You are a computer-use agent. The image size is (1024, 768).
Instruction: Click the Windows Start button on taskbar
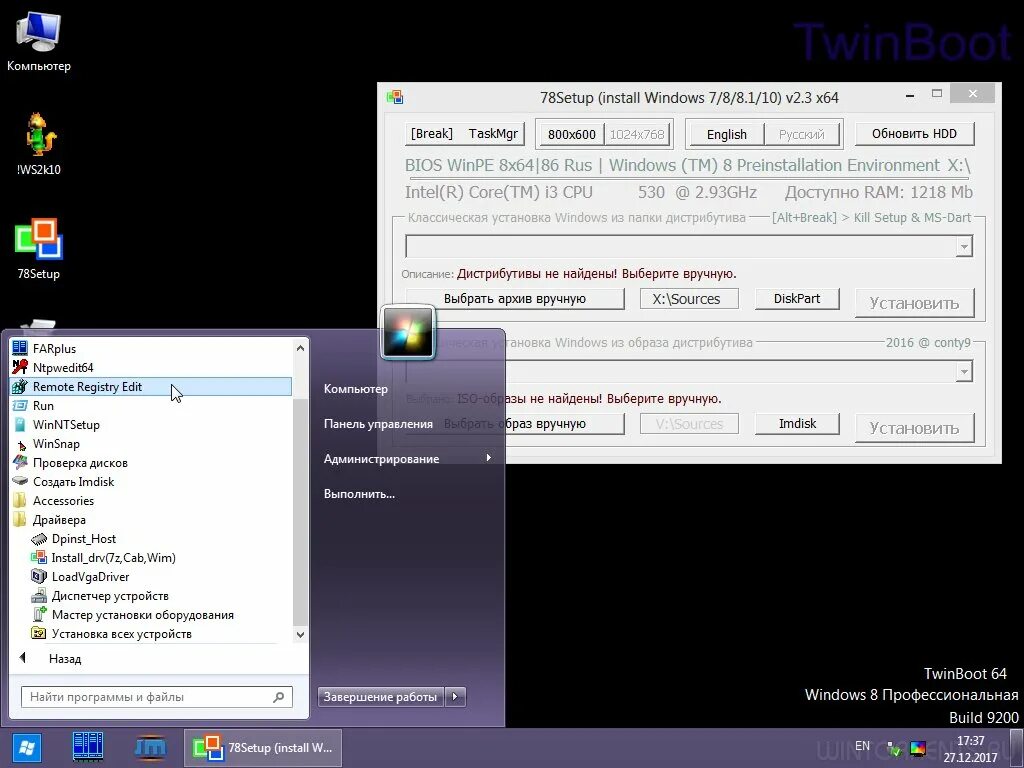(x=26, y=747)
